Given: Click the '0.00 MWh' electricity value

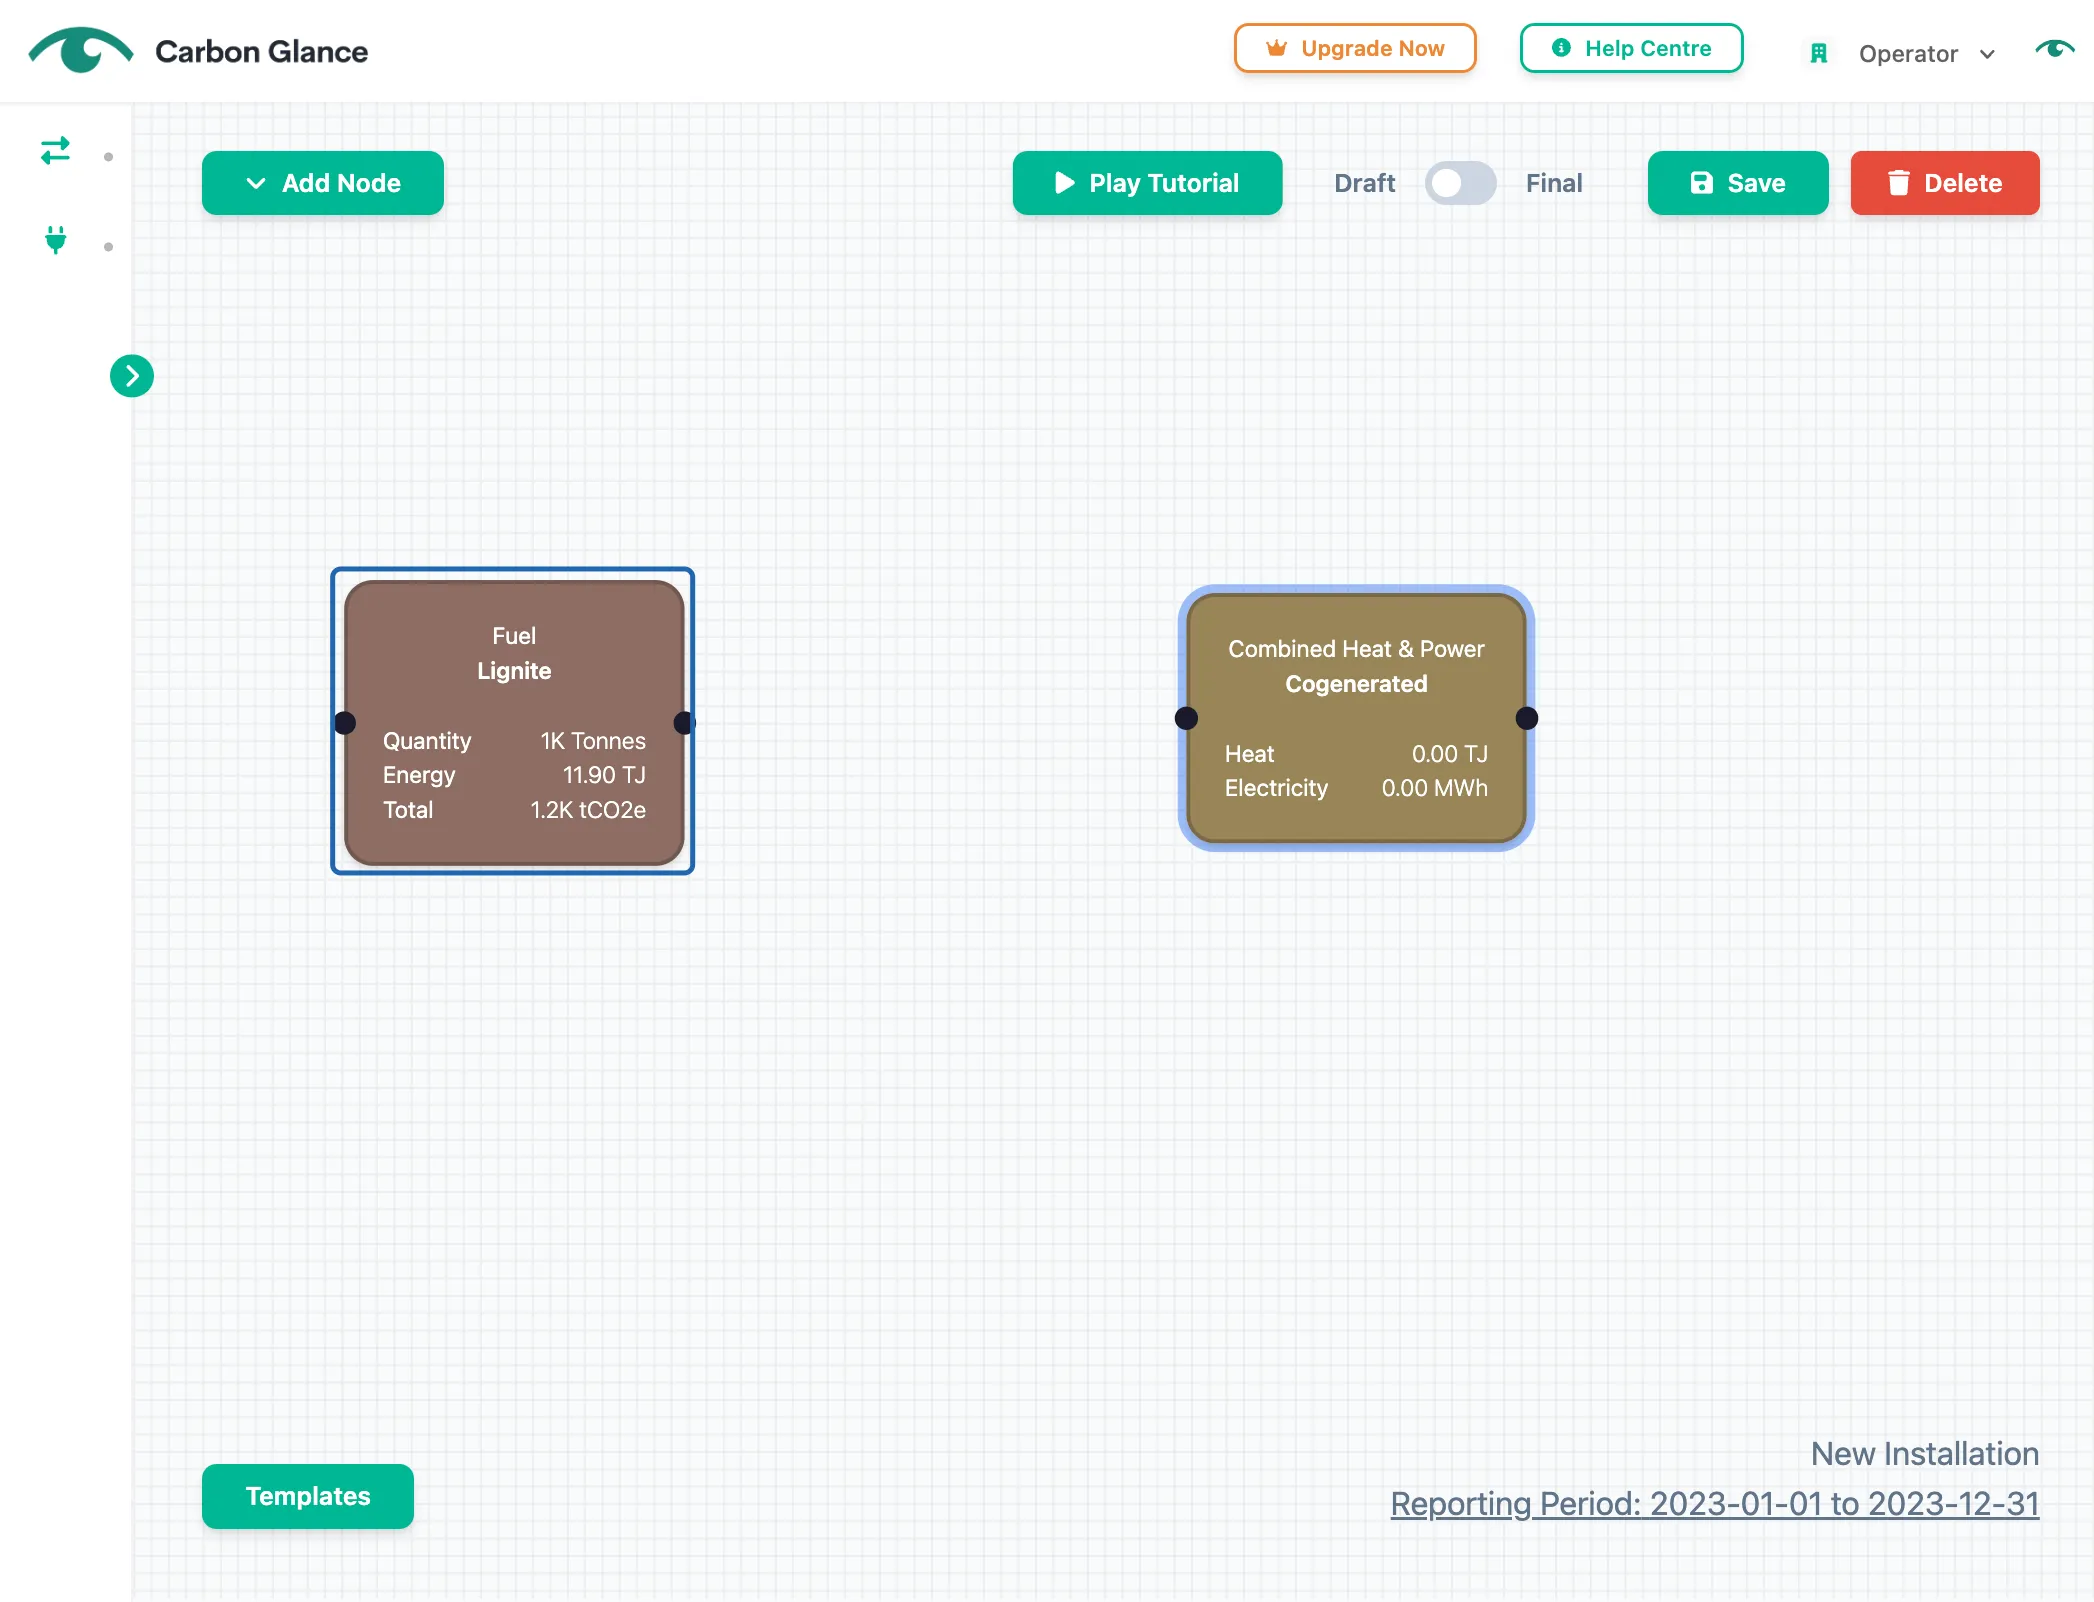Looking at the screenshot, I should (x=1435, y=788).
